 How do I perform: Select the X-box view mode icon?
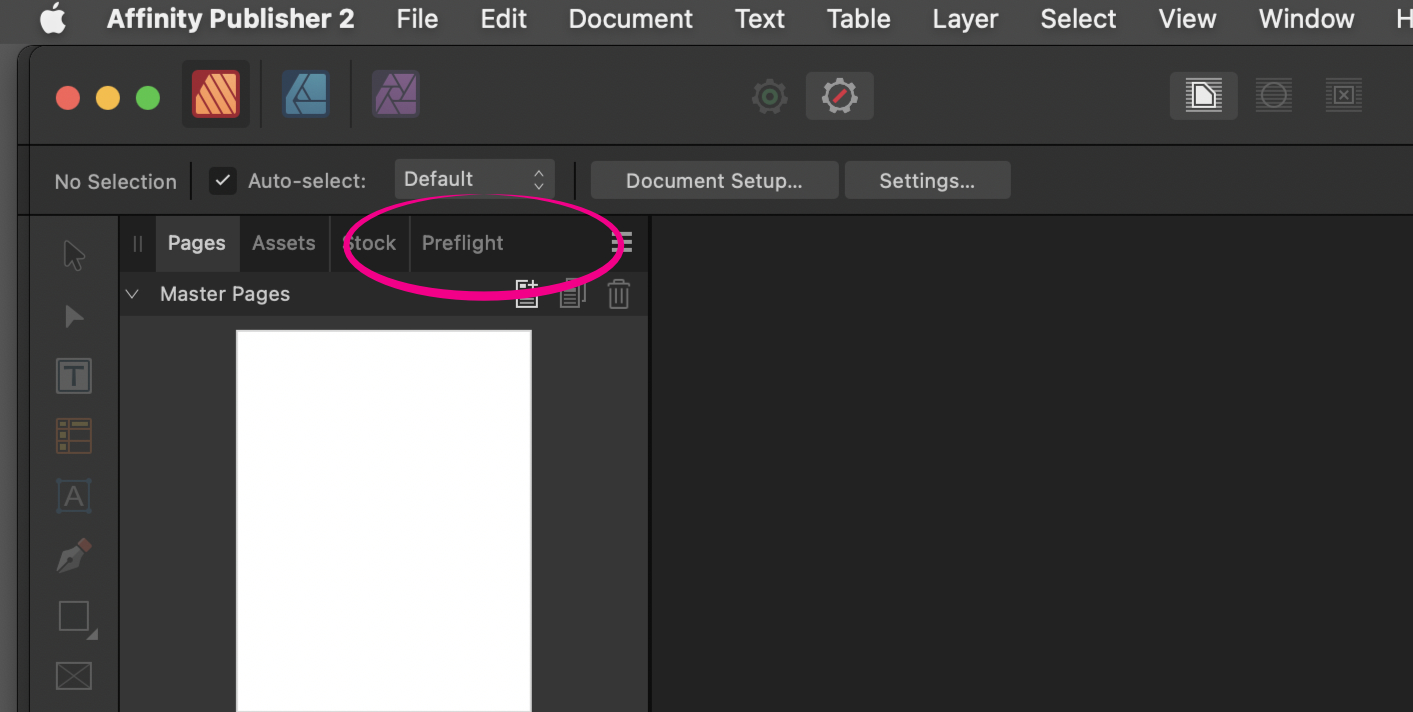(x=1344, y=96)
